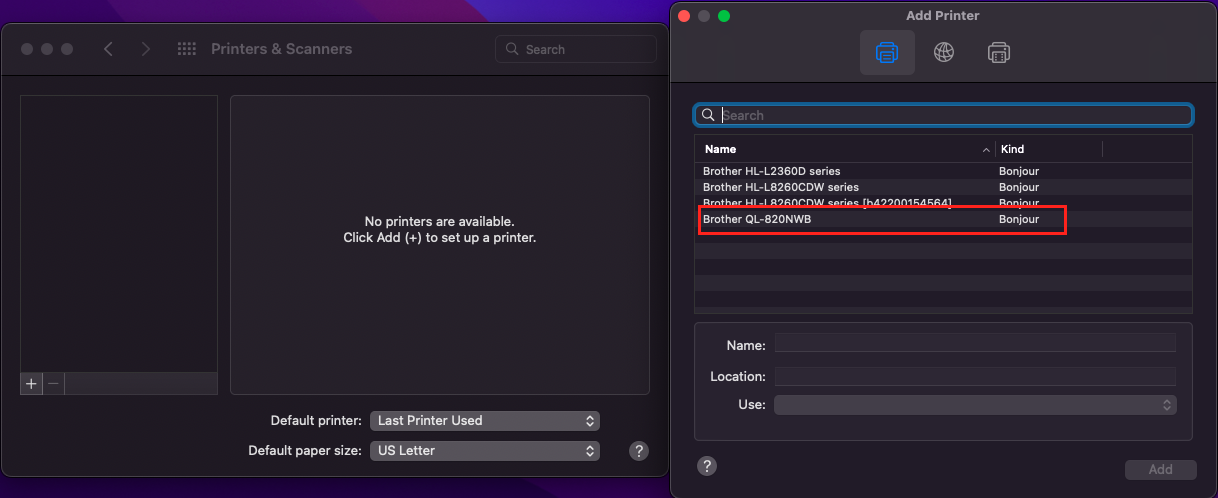
Task: Click the magnifier icon in Printers & Scanners search
Action: pyautogui.click(x=512, y=49)
